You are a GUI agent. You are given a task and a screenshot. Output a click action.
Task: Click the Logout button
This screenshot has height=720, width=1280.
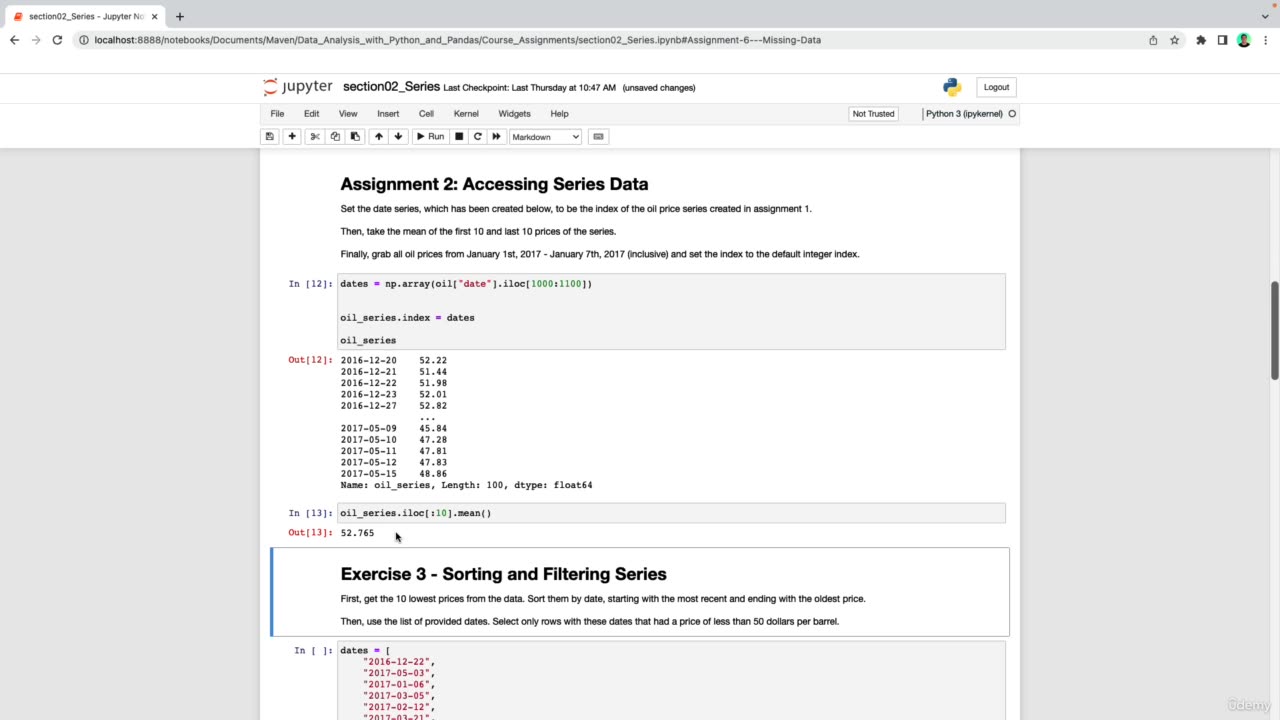click(x=996, y=87)
